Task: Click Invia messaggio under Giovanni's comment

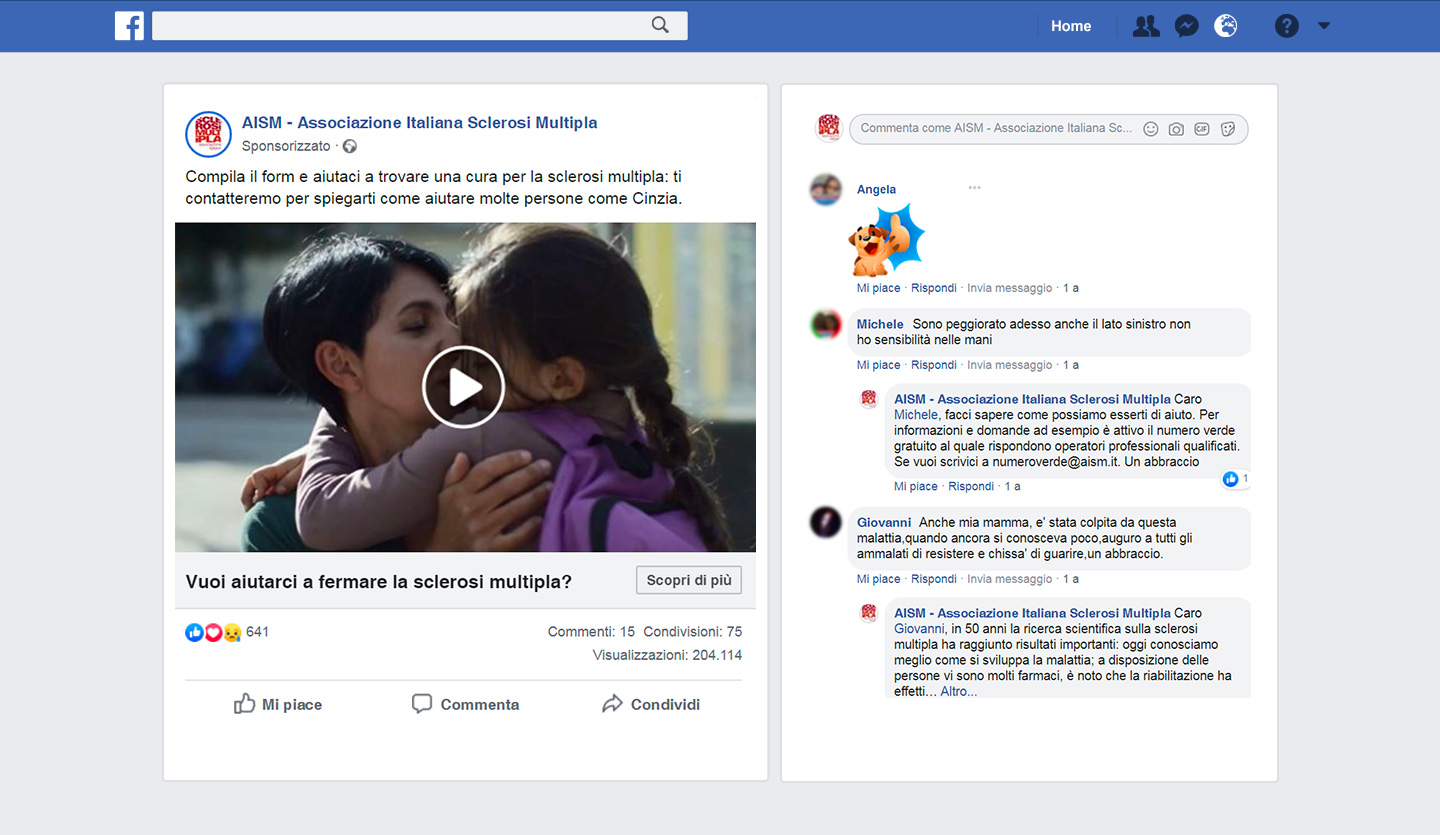Action: [x=1010, y=579]
